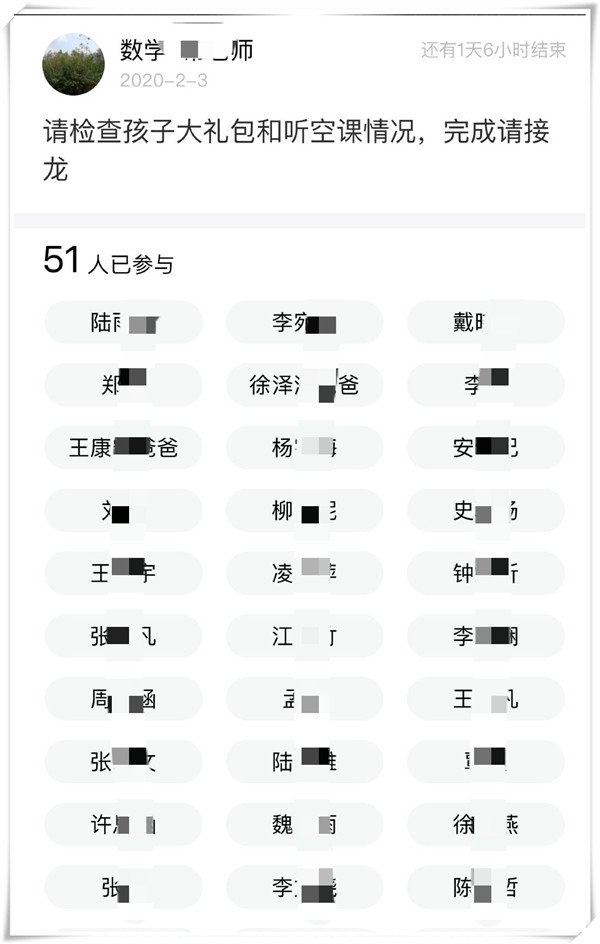Select the name chip starting with 陆雨
This screenshot has height=944, width=600.
(123, 322)
